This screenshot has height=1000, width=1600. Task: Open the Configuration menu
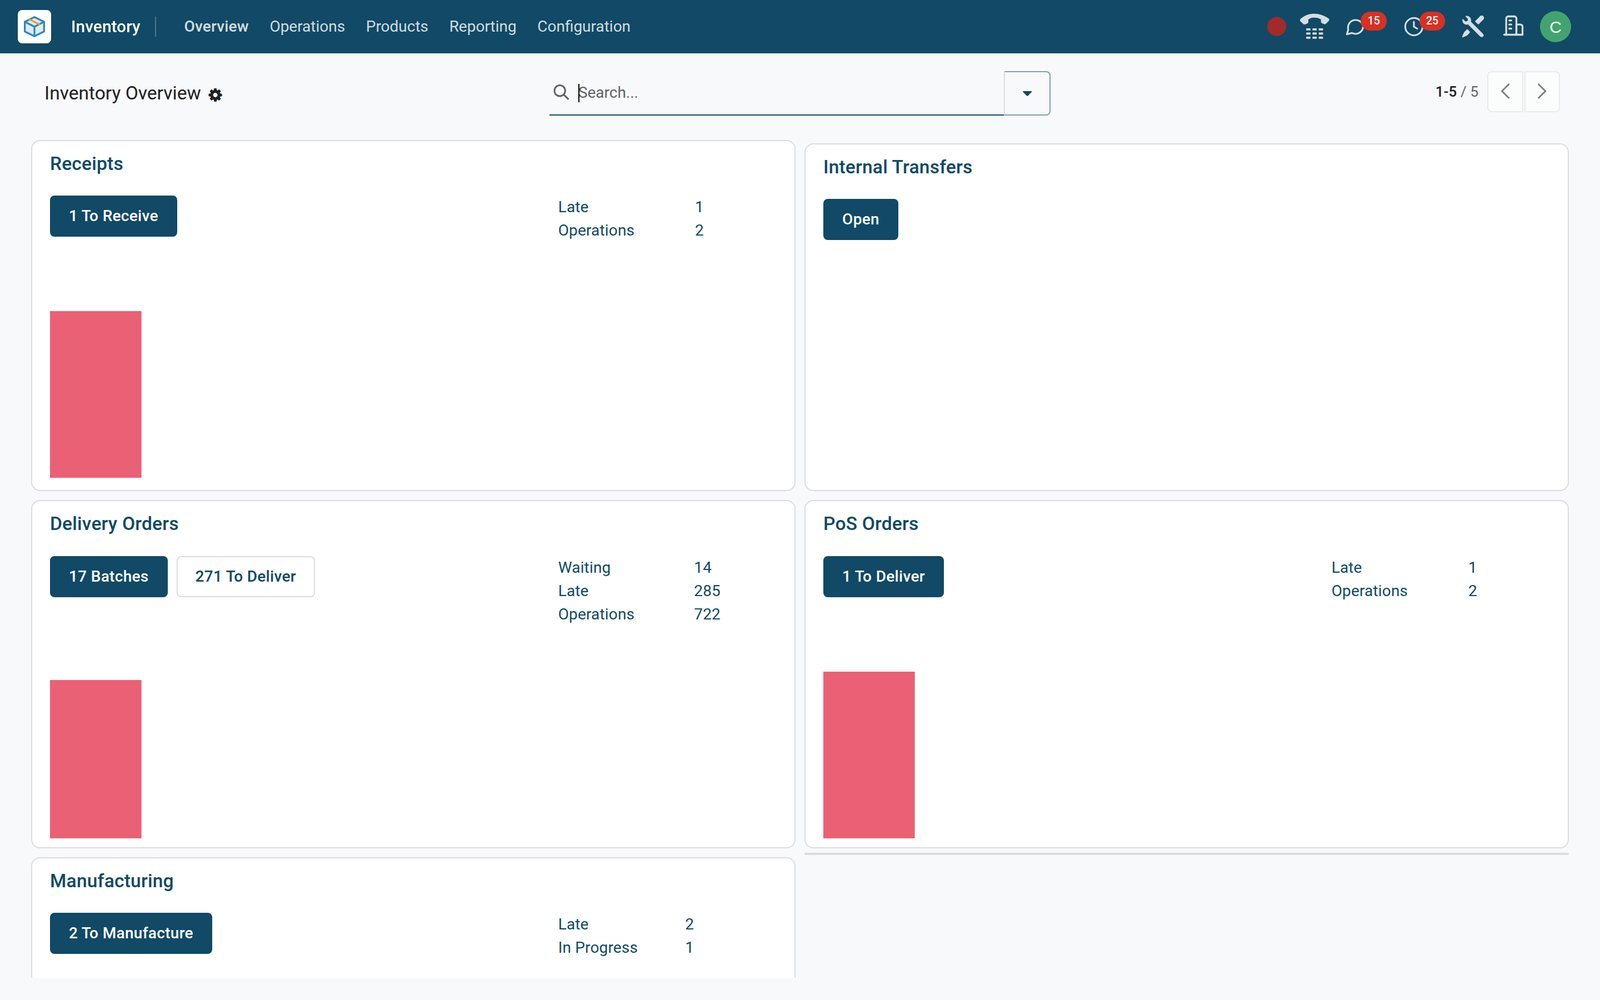[x=584, y=27]
